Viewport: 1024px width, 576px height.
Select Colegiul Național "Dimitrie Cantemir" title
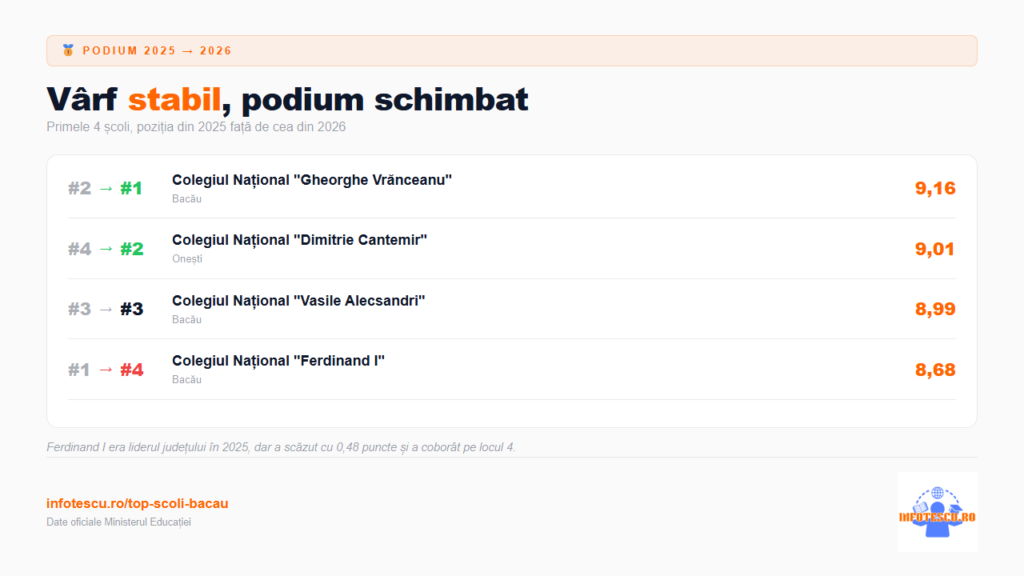(x=300, y=240)
